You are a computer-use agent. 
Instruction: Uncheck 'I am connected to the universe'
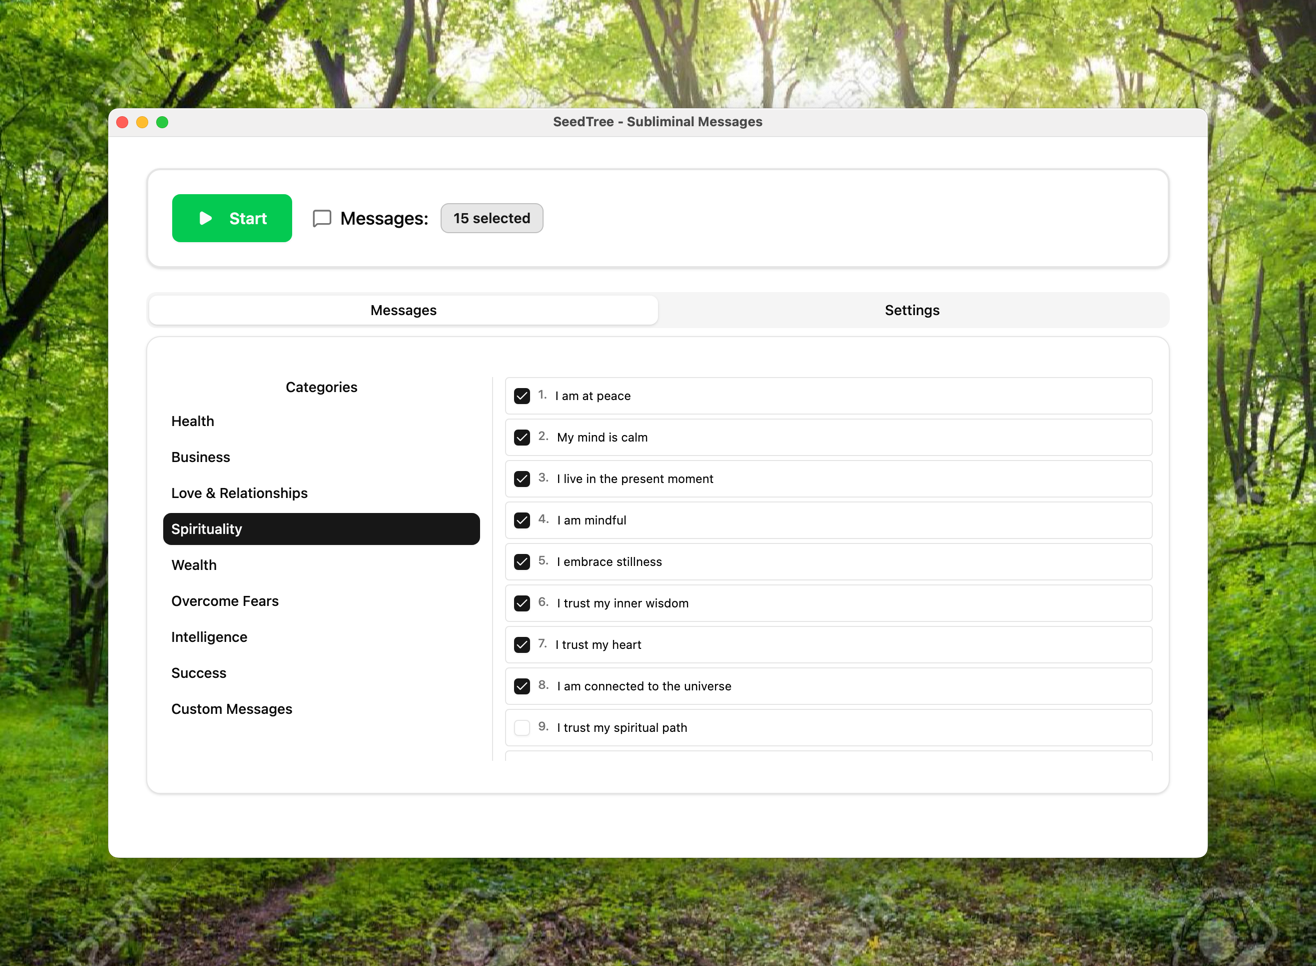[522, 687]
